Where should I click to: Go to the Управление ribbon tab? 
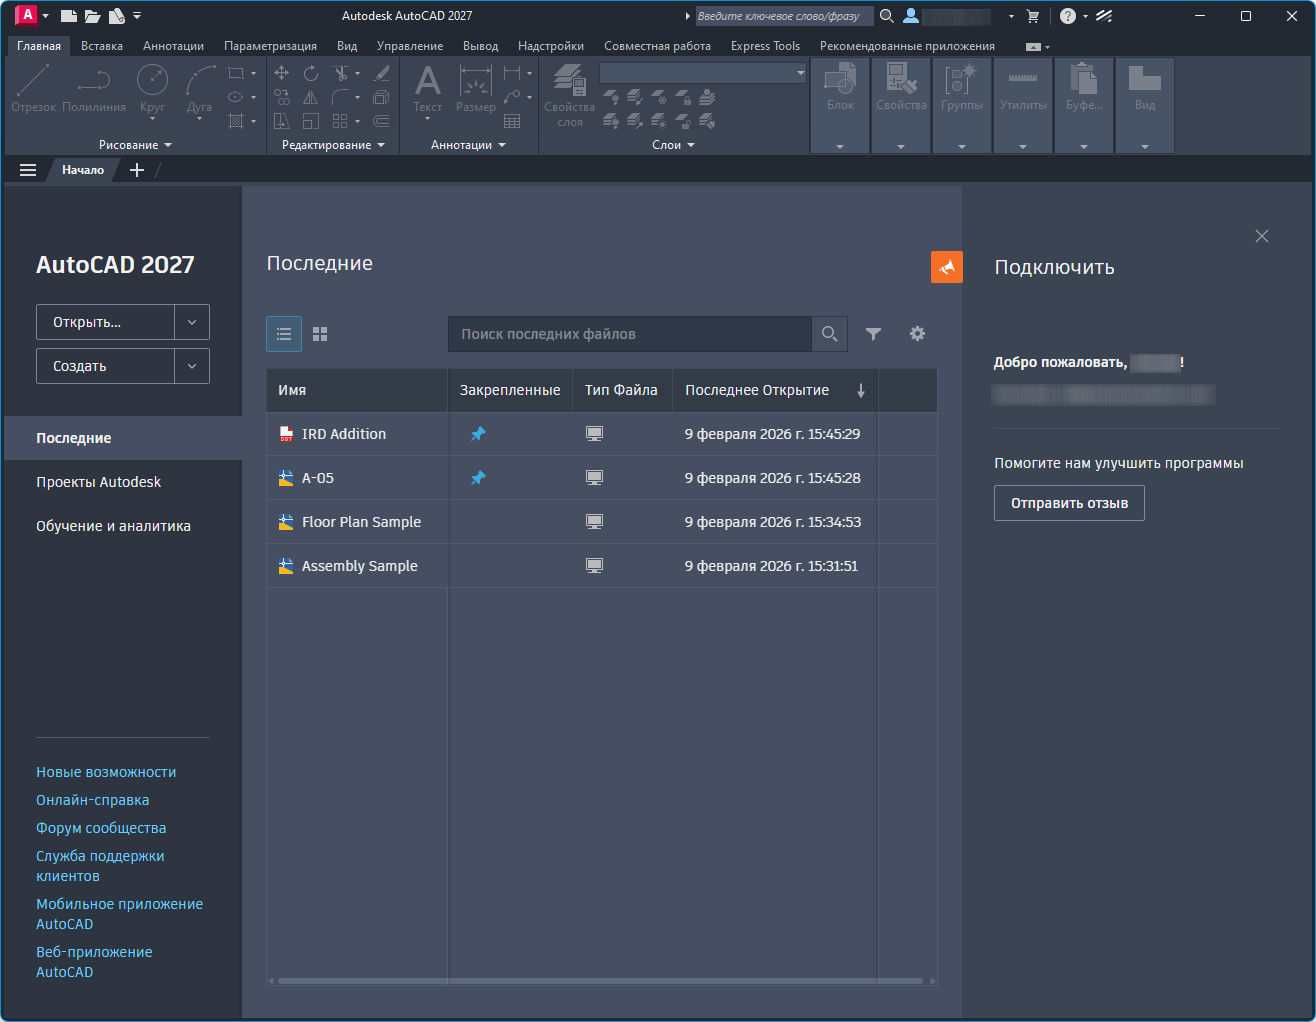pos(410,46)
